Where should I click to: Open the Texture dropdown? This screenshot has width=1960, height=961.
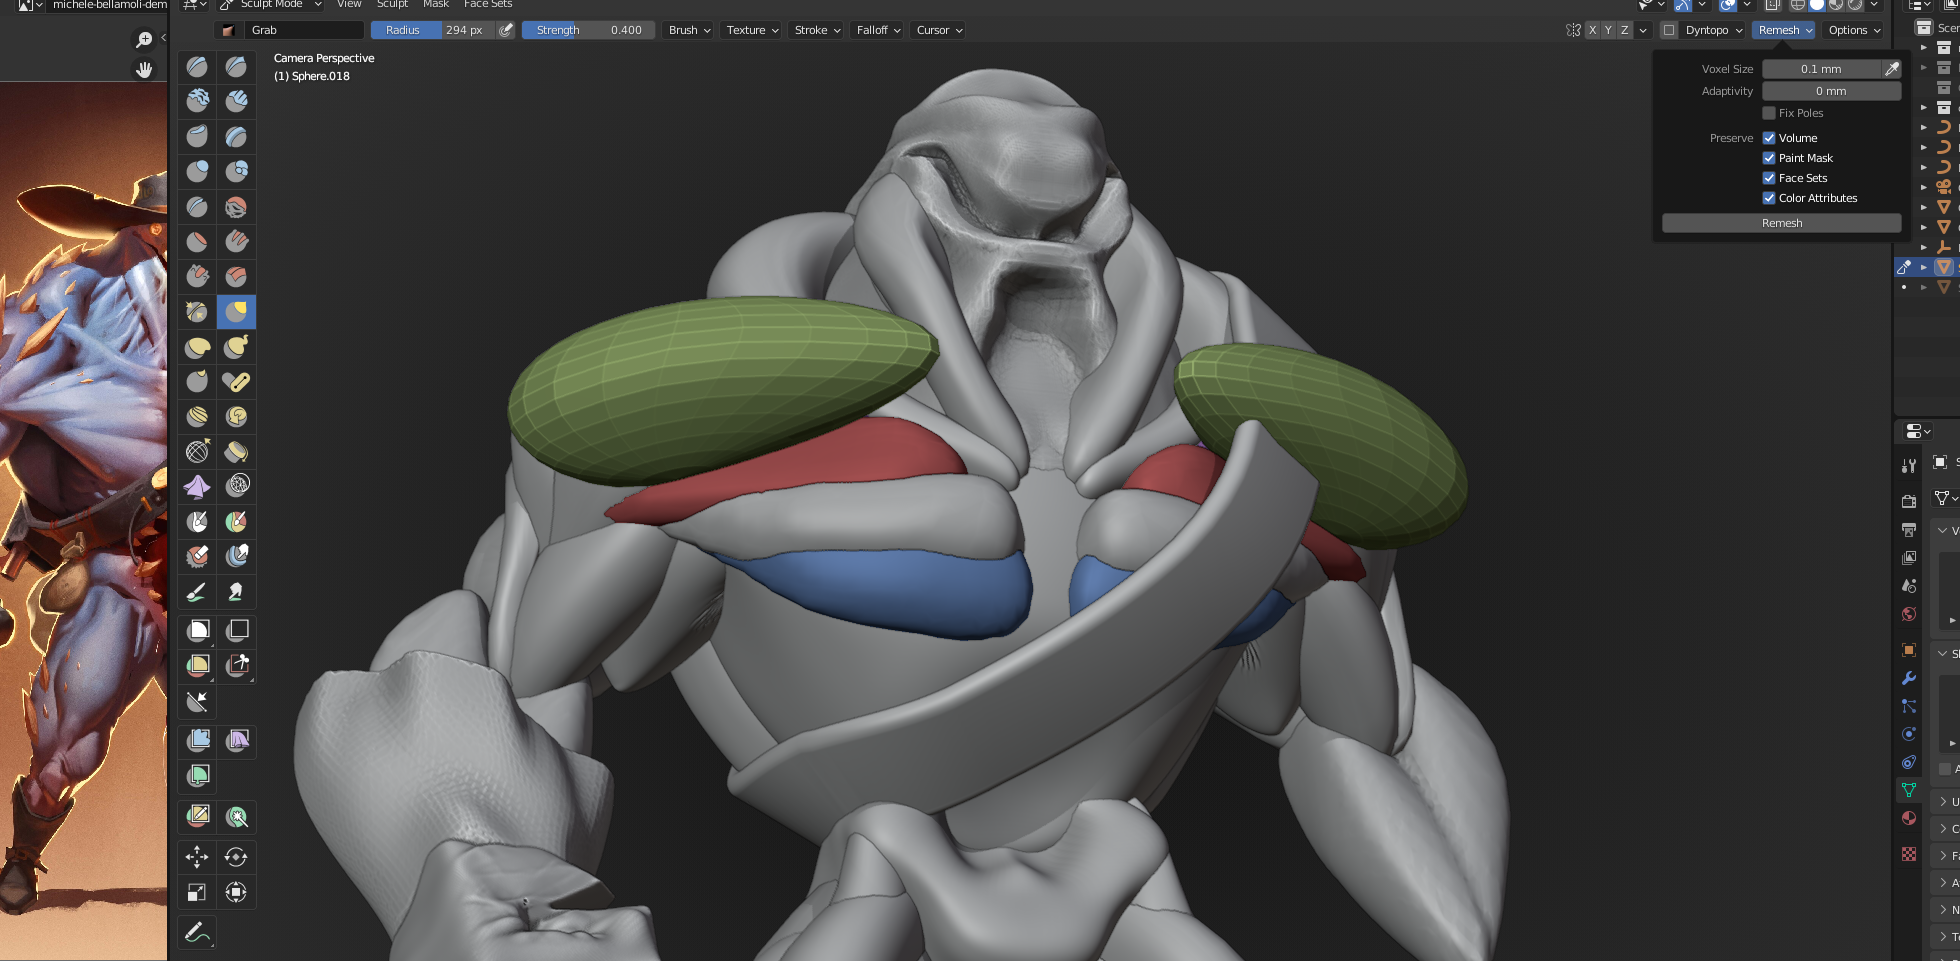(x=752, y=30)
